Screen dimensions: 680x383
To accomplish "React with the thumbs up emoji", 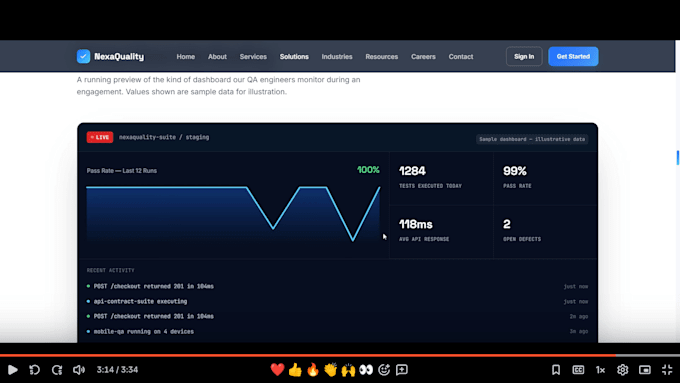I will click(295, 370).
